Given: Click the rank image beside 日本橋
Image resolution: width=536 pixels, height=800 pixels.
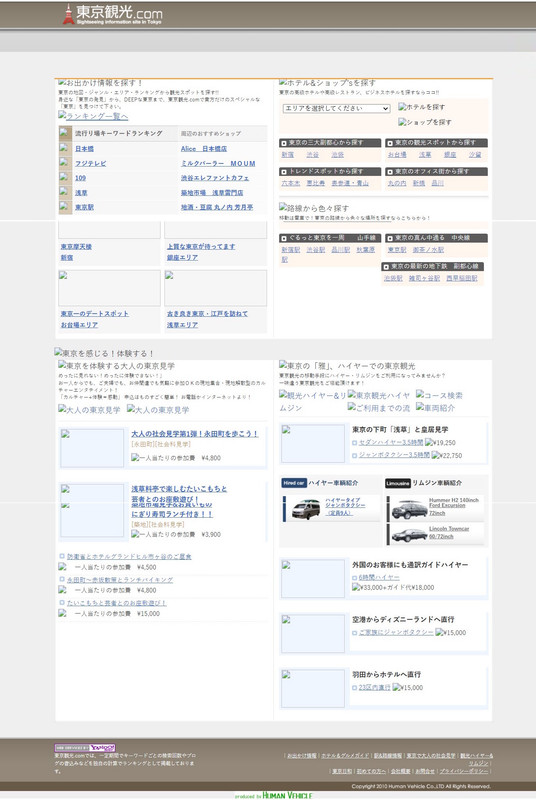Looking at the screenshot, I should pos(64,148).
